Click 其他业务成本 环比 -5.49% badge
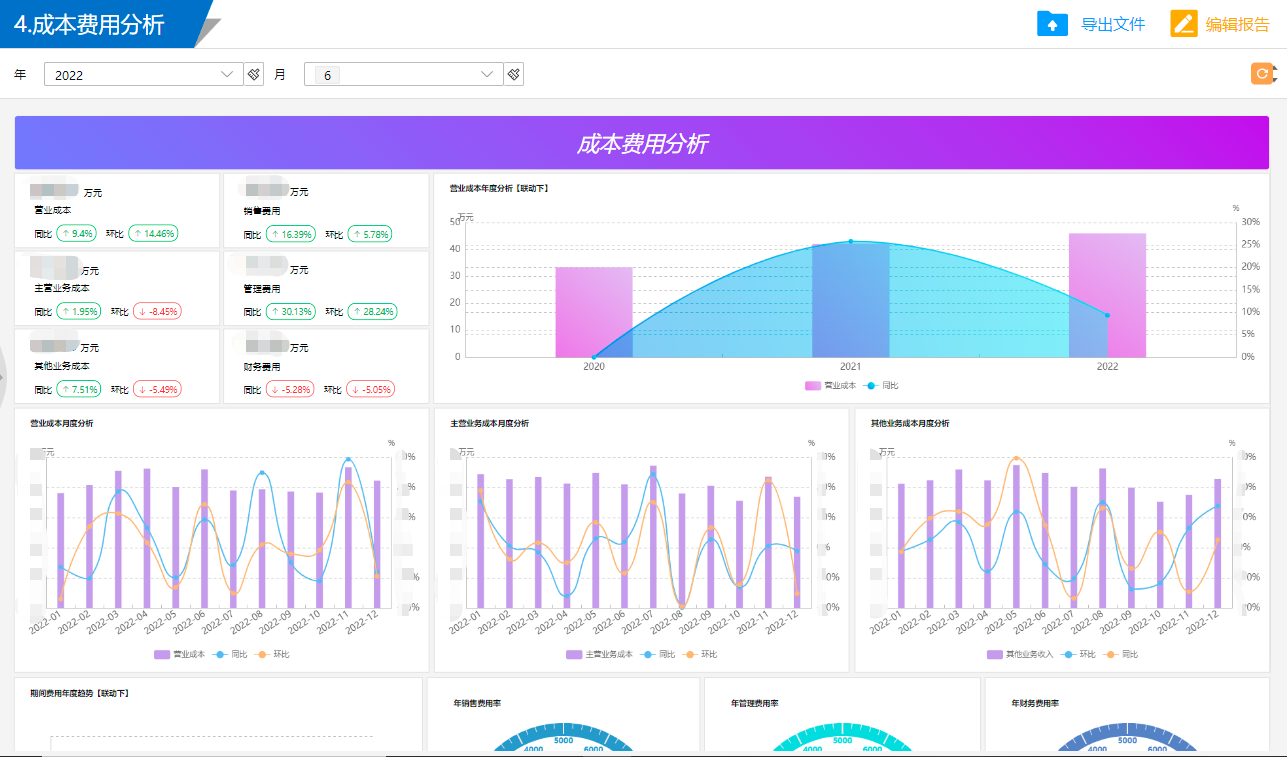1287x757 pixels. click(157, 389)
